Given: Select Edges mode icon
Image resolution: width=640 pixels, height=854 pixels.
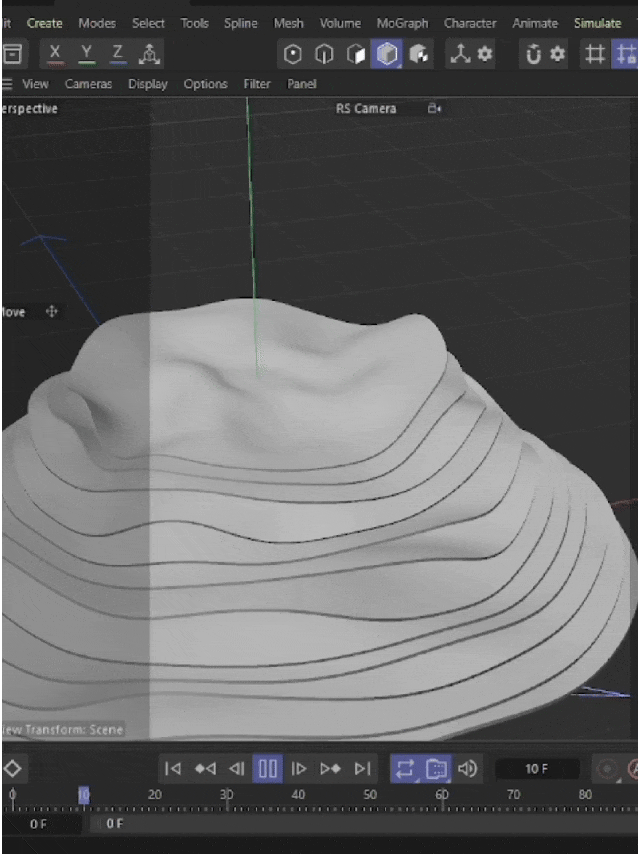Looking at the screenshot, I should pyautogui.click(x=325, y=54).
